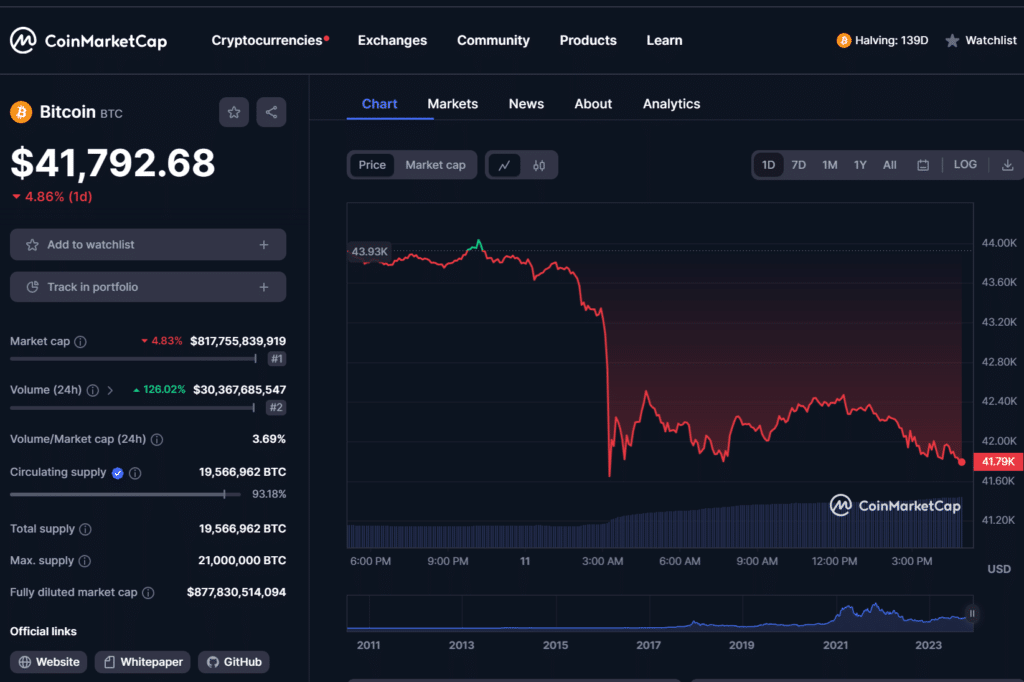The width and height of the screenshot is (1024, 682).
Task: Click the #2 volume rank badge
Action: (x=276, y=408)
